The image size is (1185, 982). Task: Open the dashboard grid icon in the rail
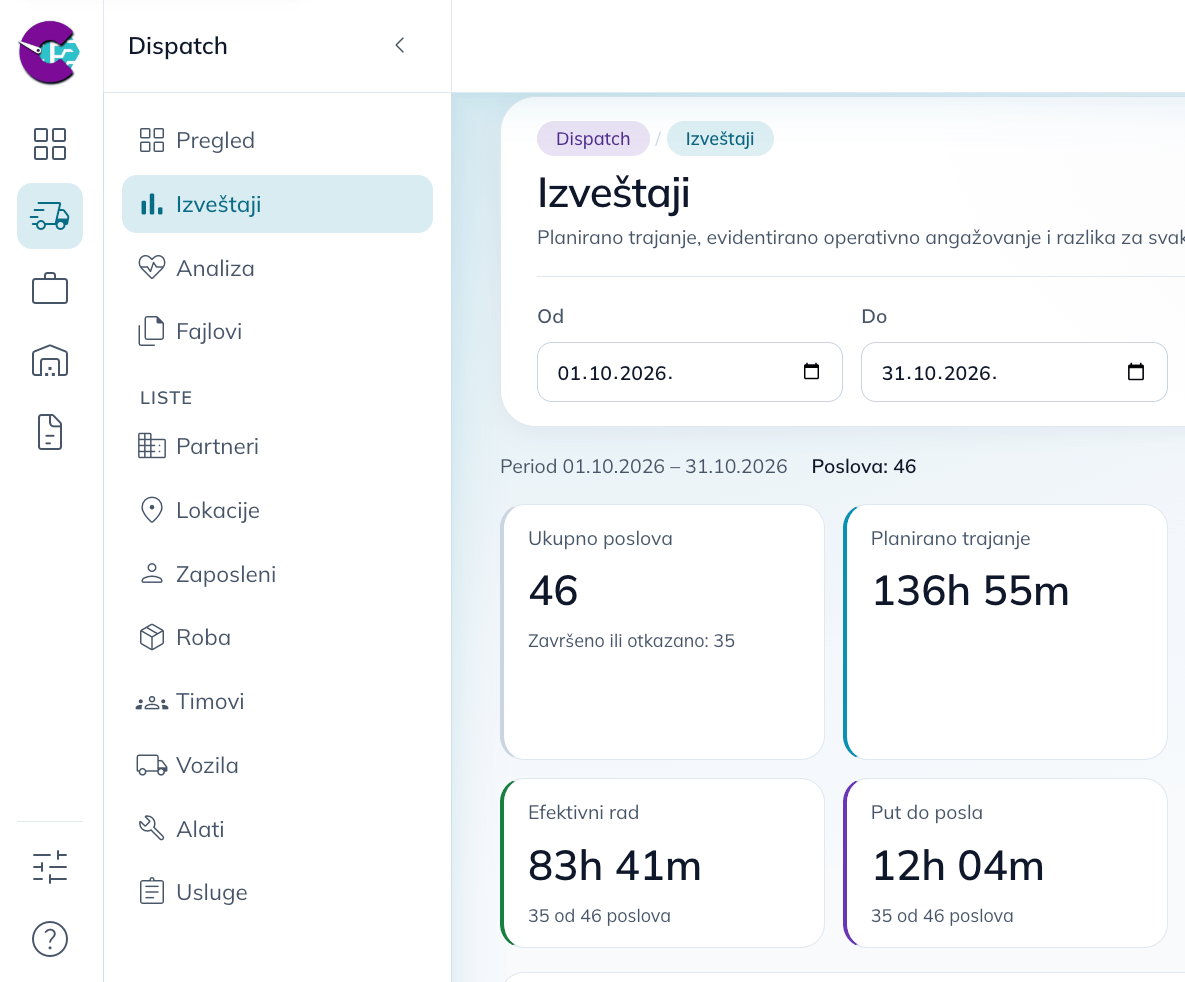50,144
